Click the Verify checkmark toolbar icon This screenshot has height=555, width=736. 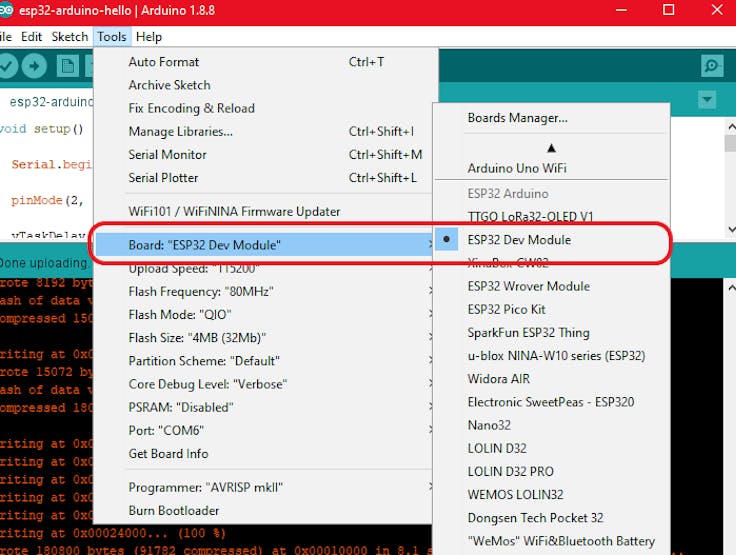pyautogui.click(x=7, y=66)
